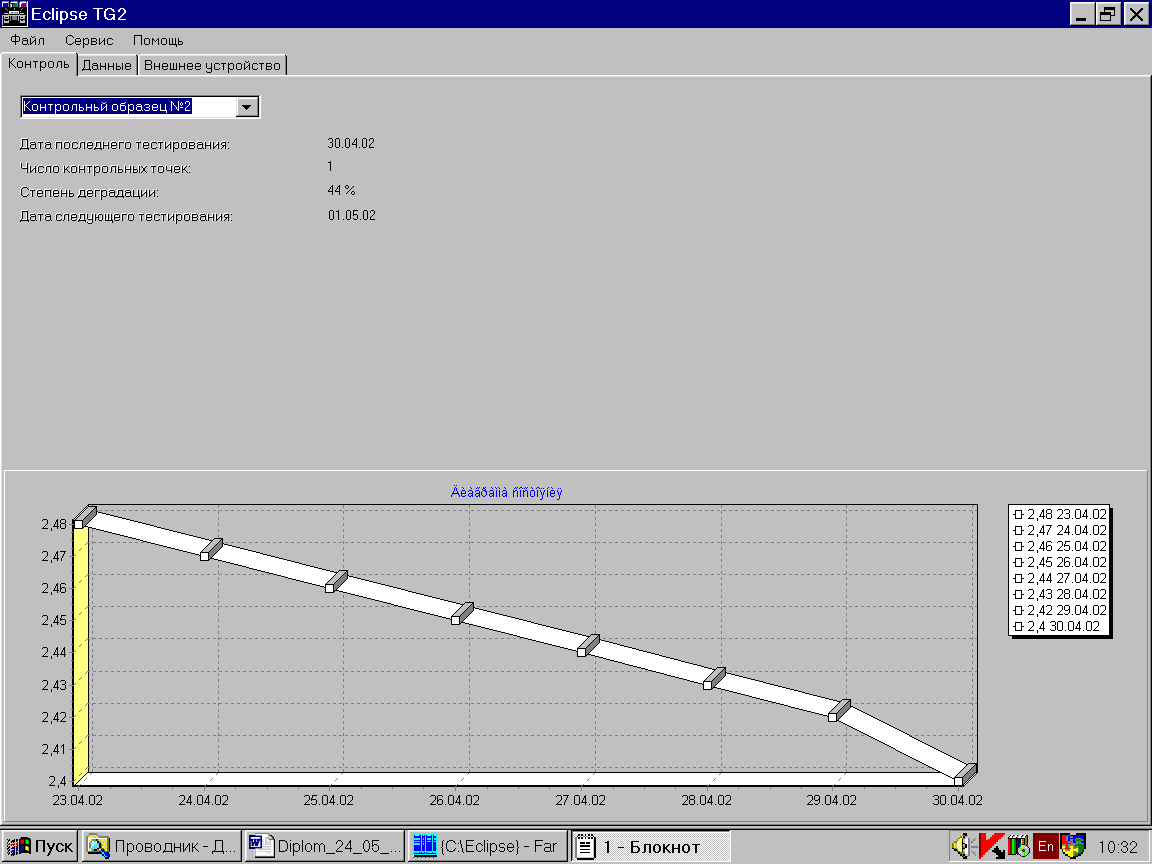
Task: Click the Eclipse TG2 title bar icon
Action: point(14,14)
